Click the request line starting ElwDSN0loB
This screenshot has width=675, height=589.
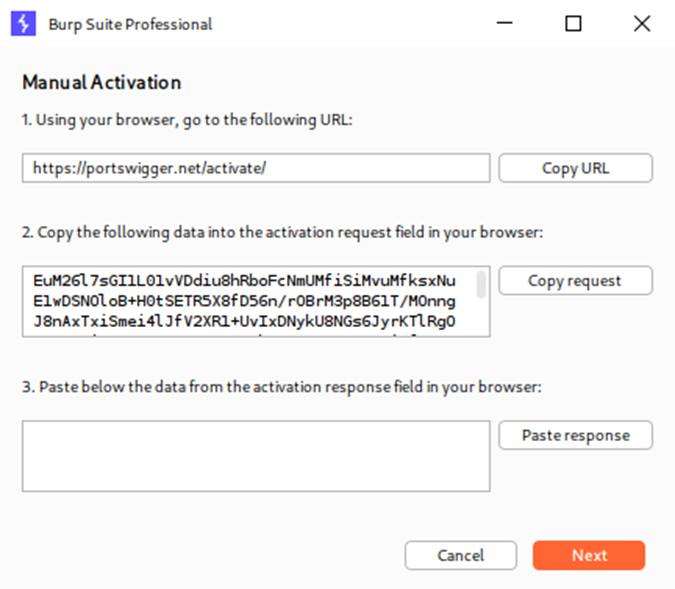pos(244,301)
